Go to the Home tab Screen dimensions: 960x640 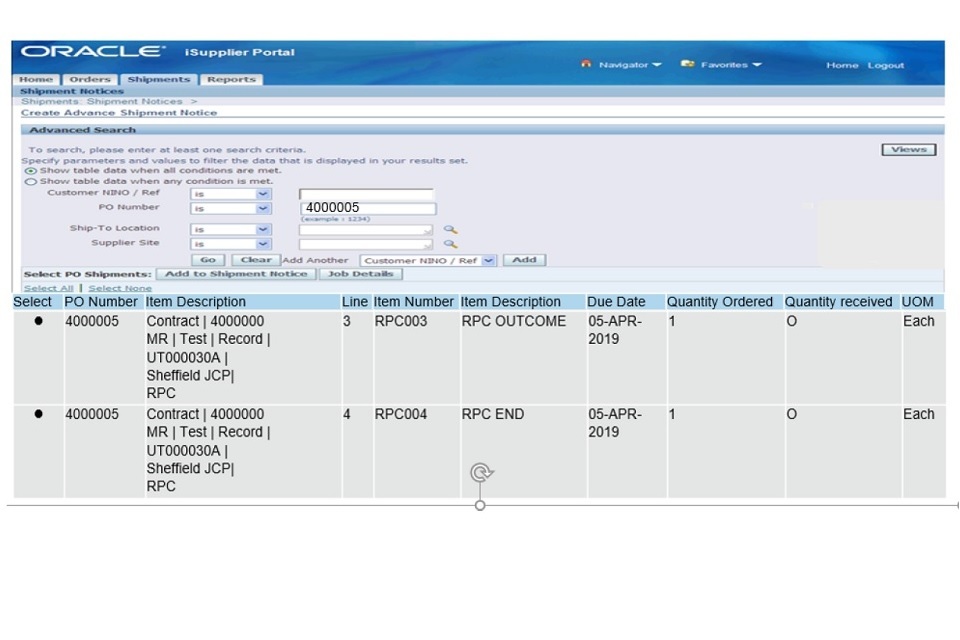pos(36,80)
